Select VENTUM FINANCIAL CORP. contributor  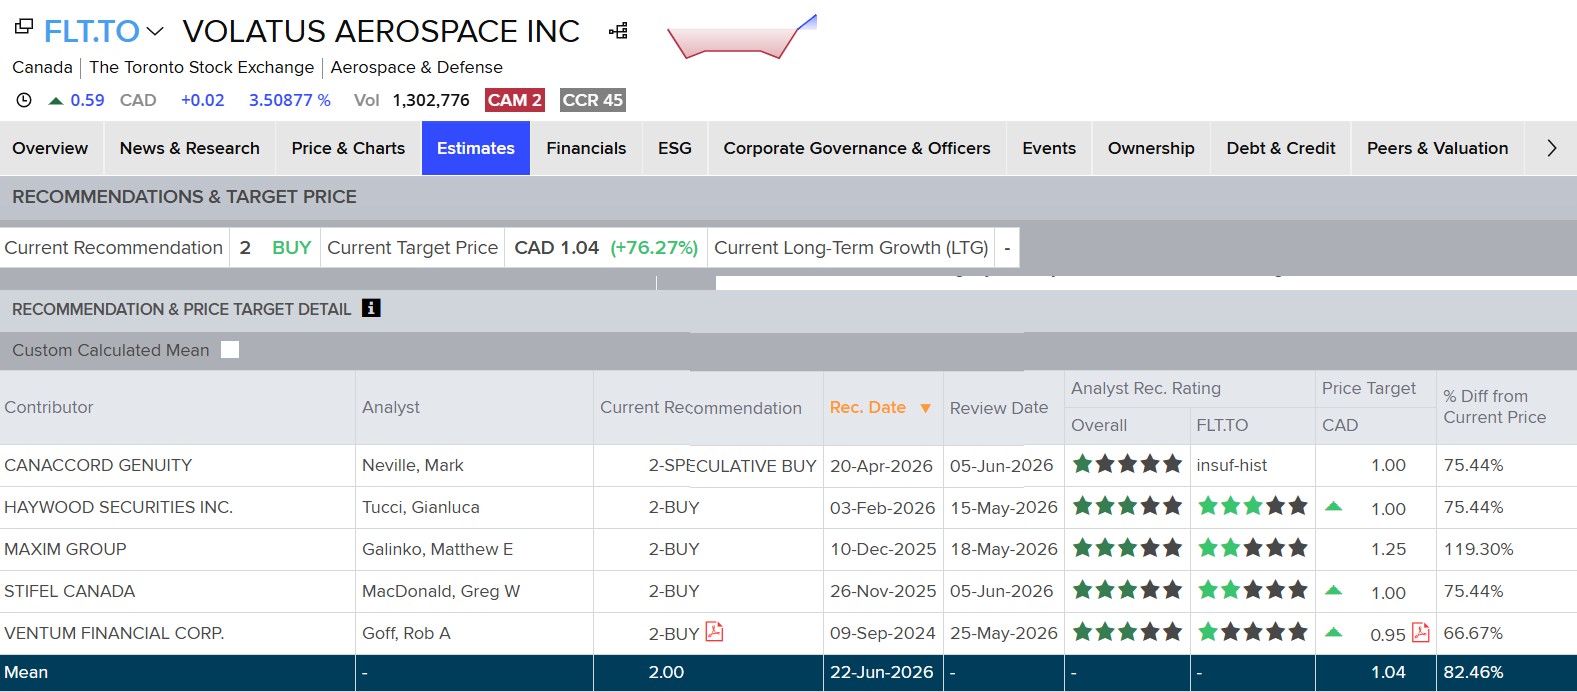pos(114,633)
